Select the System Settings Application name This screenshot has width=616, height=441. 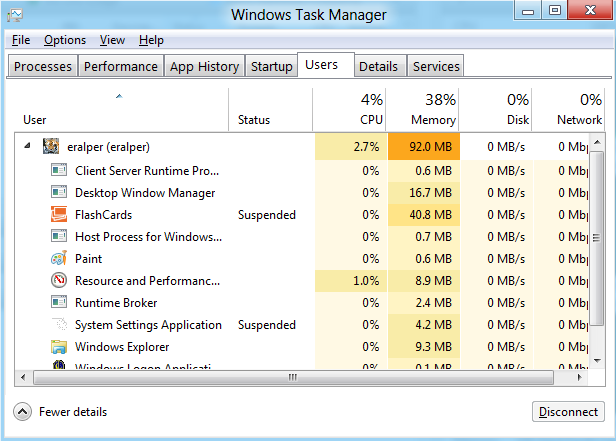148,325
